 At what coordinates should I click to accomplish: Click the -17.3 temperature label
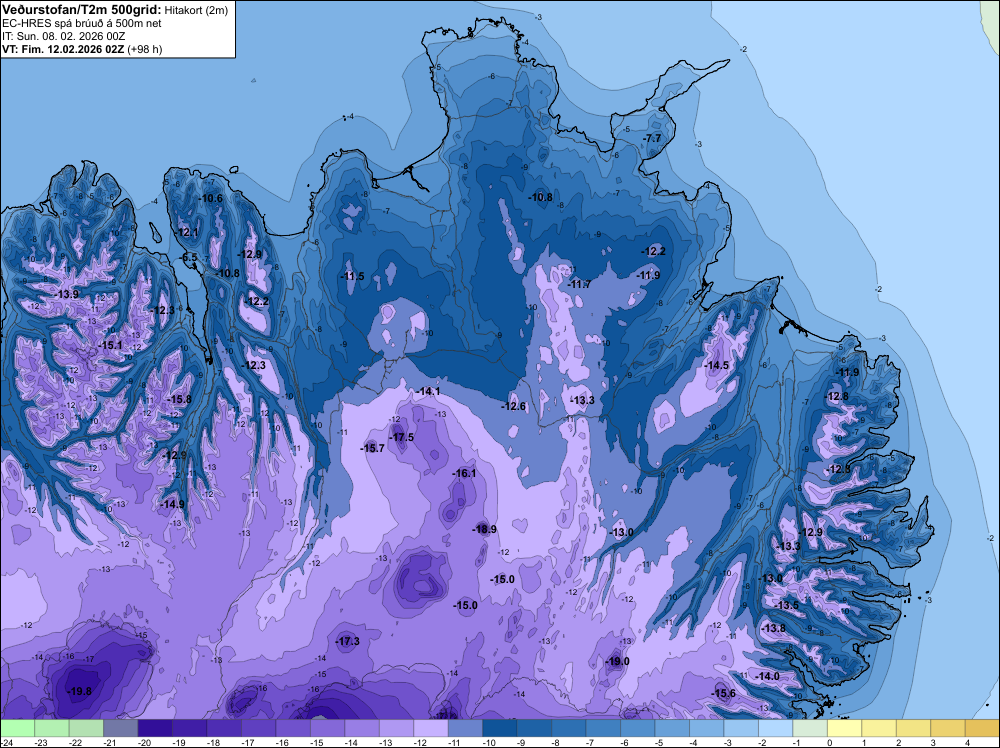(x=348, y=642)
